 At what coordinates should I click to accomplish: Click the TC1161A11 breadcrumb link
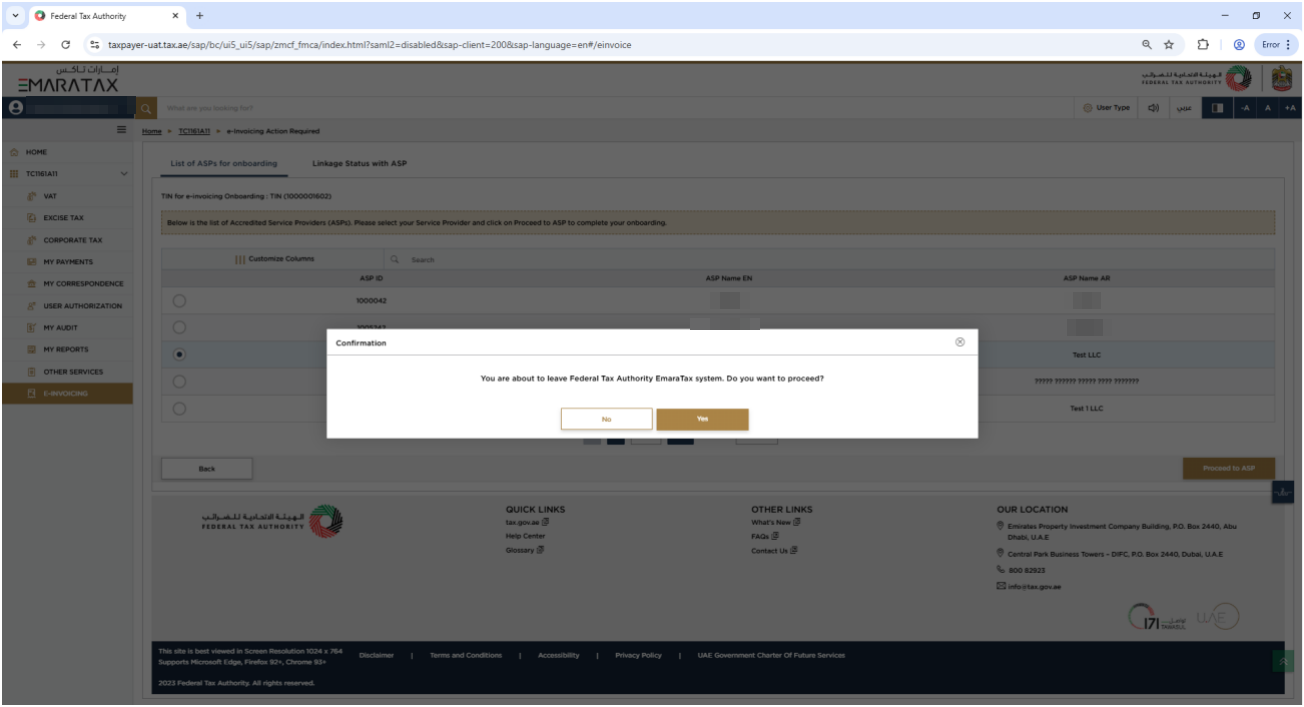point(193,131)
